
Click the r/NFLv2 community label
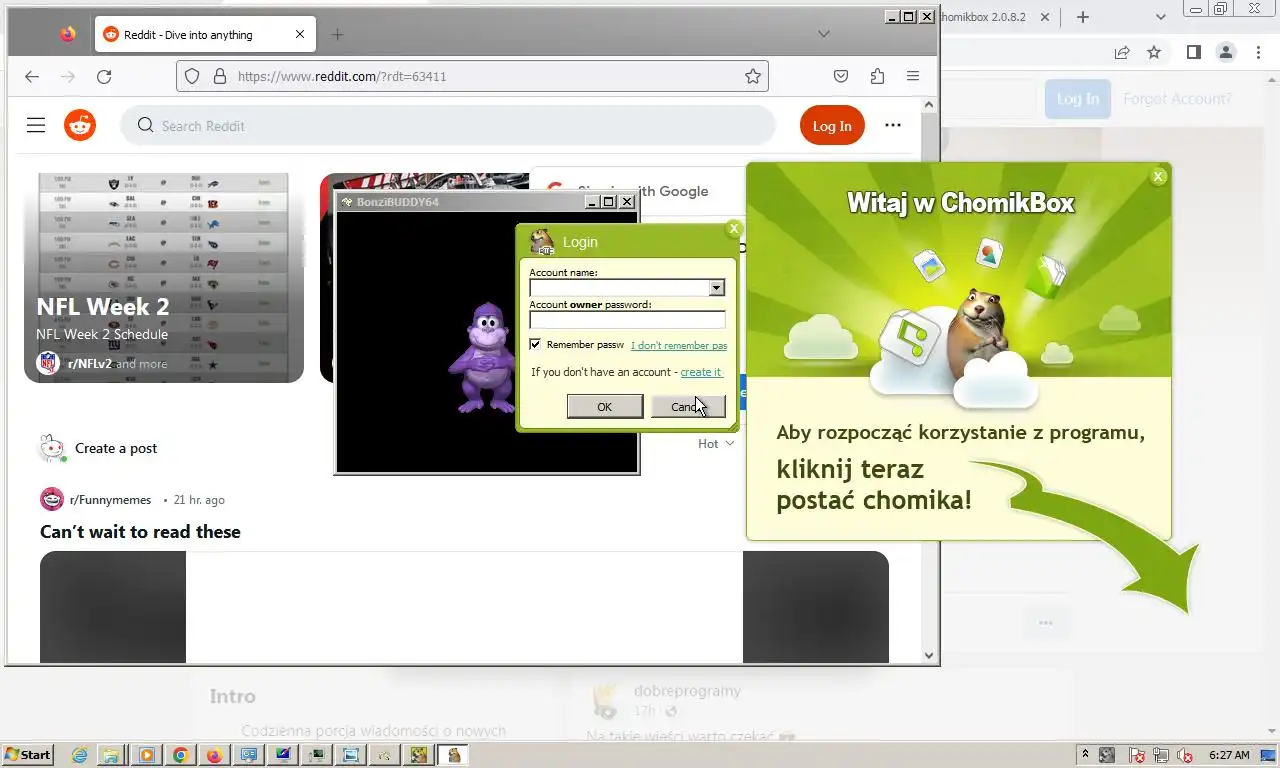tap(90, 364)
